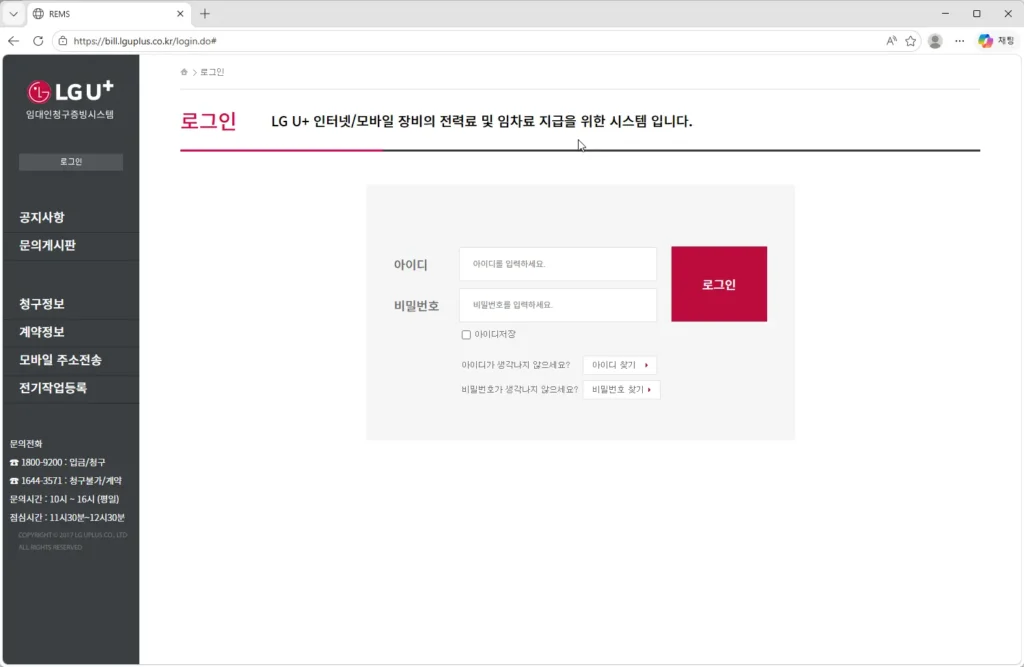
Task: Reload the page with refresh icon
Action: (x=38, y=41)
